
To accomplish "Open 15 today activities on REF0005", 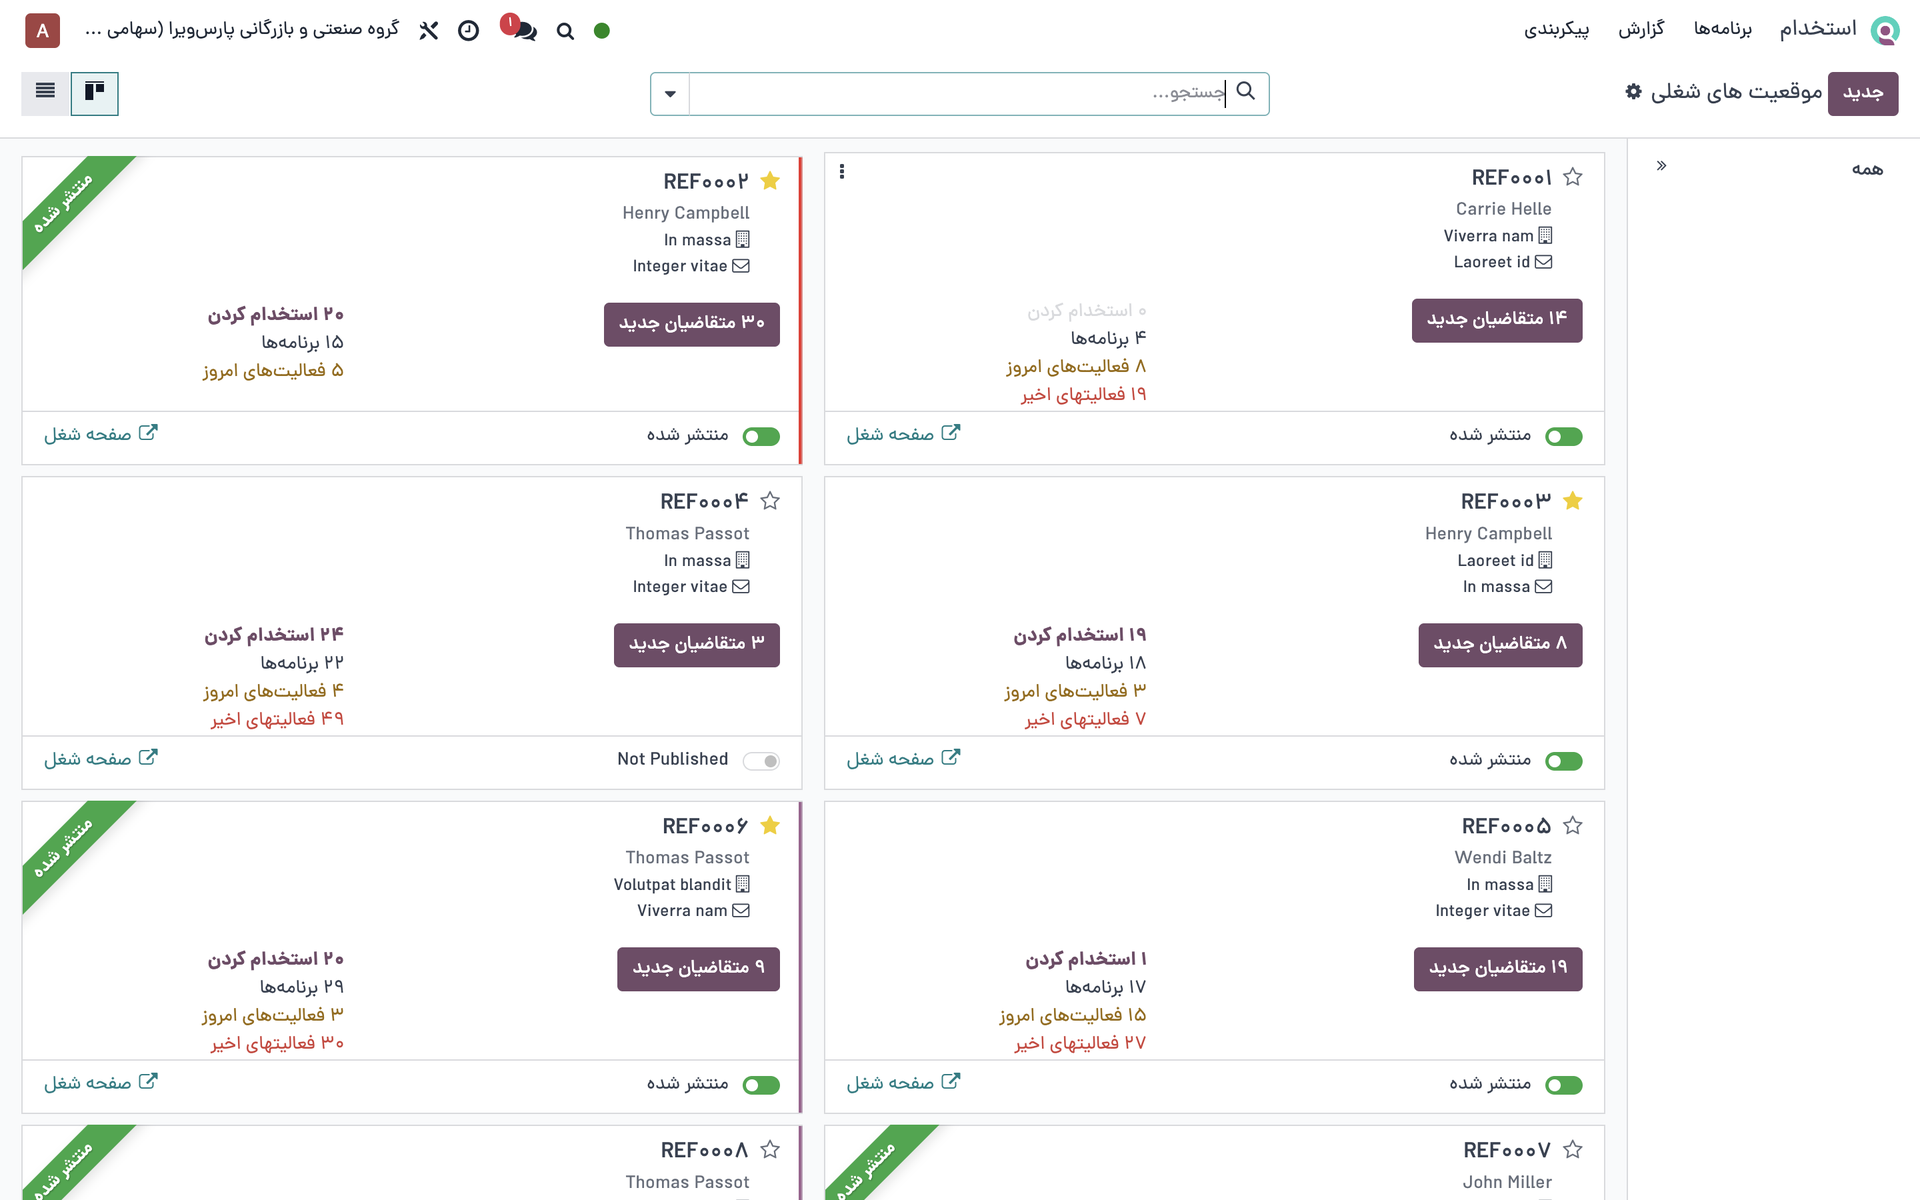I will 1072,1015.
